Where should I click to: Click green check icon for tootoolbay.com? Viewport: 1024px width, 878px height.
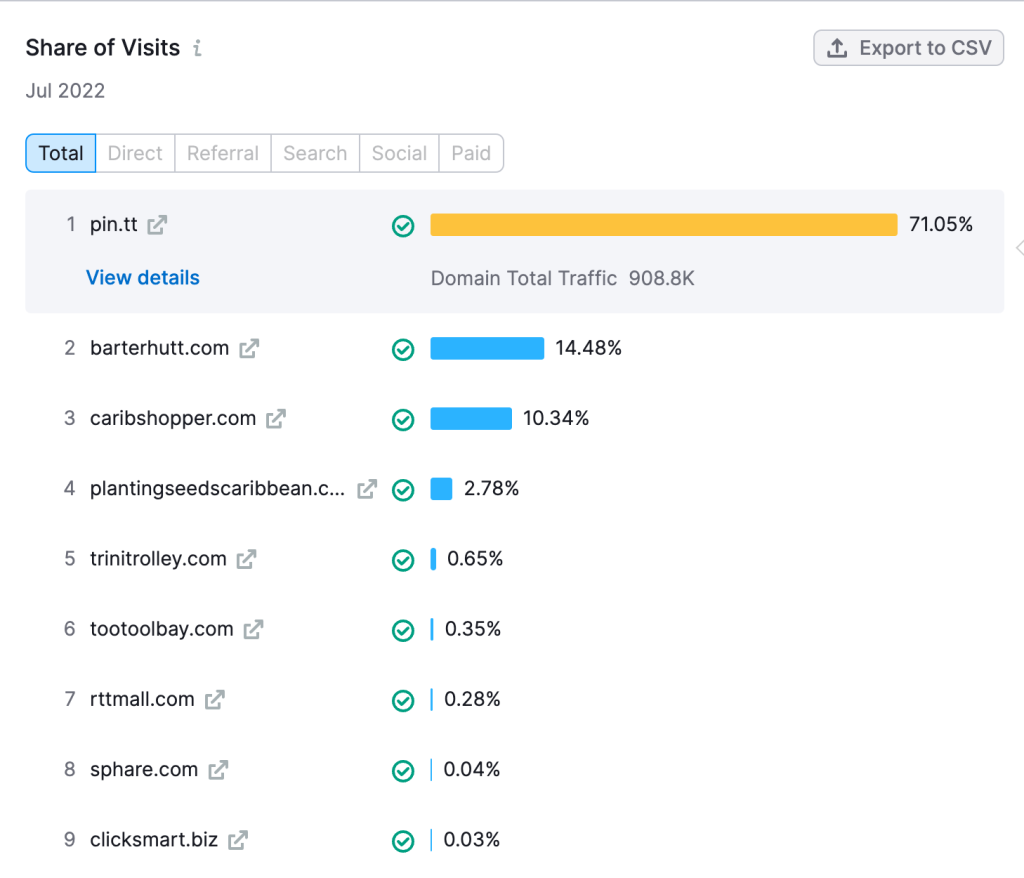(403, 630)
